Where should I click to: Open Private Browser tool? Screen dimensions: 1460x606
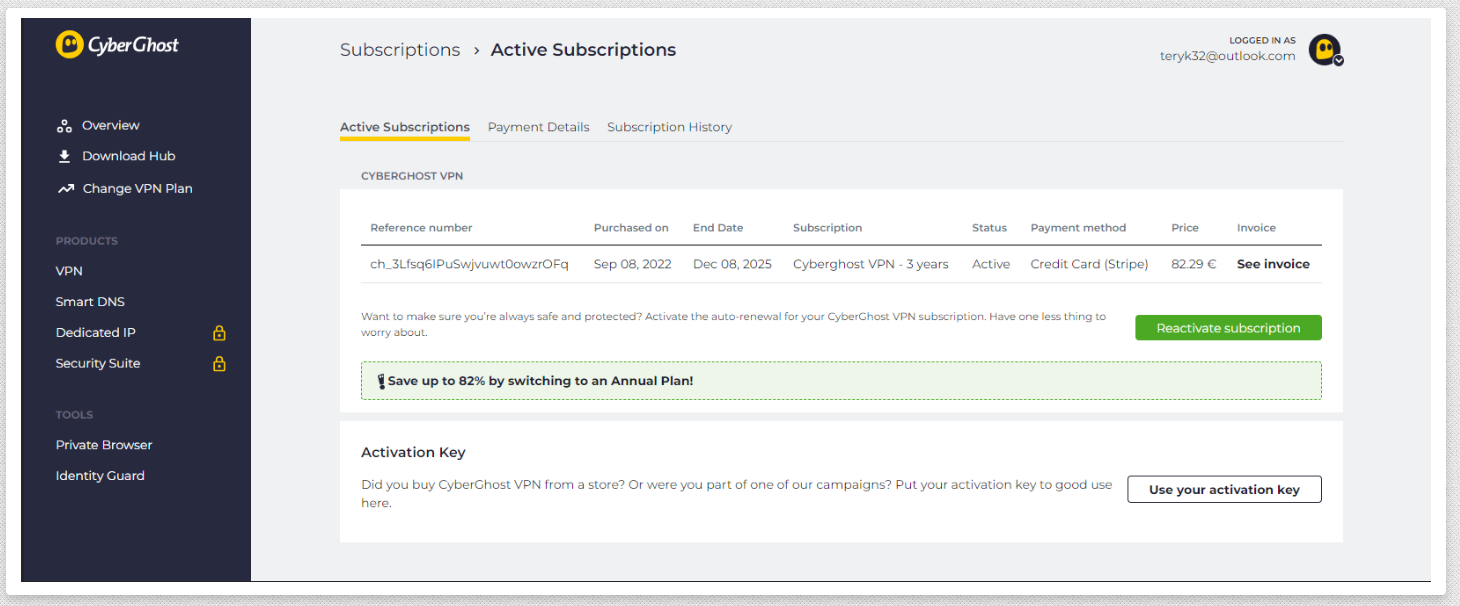104,445
